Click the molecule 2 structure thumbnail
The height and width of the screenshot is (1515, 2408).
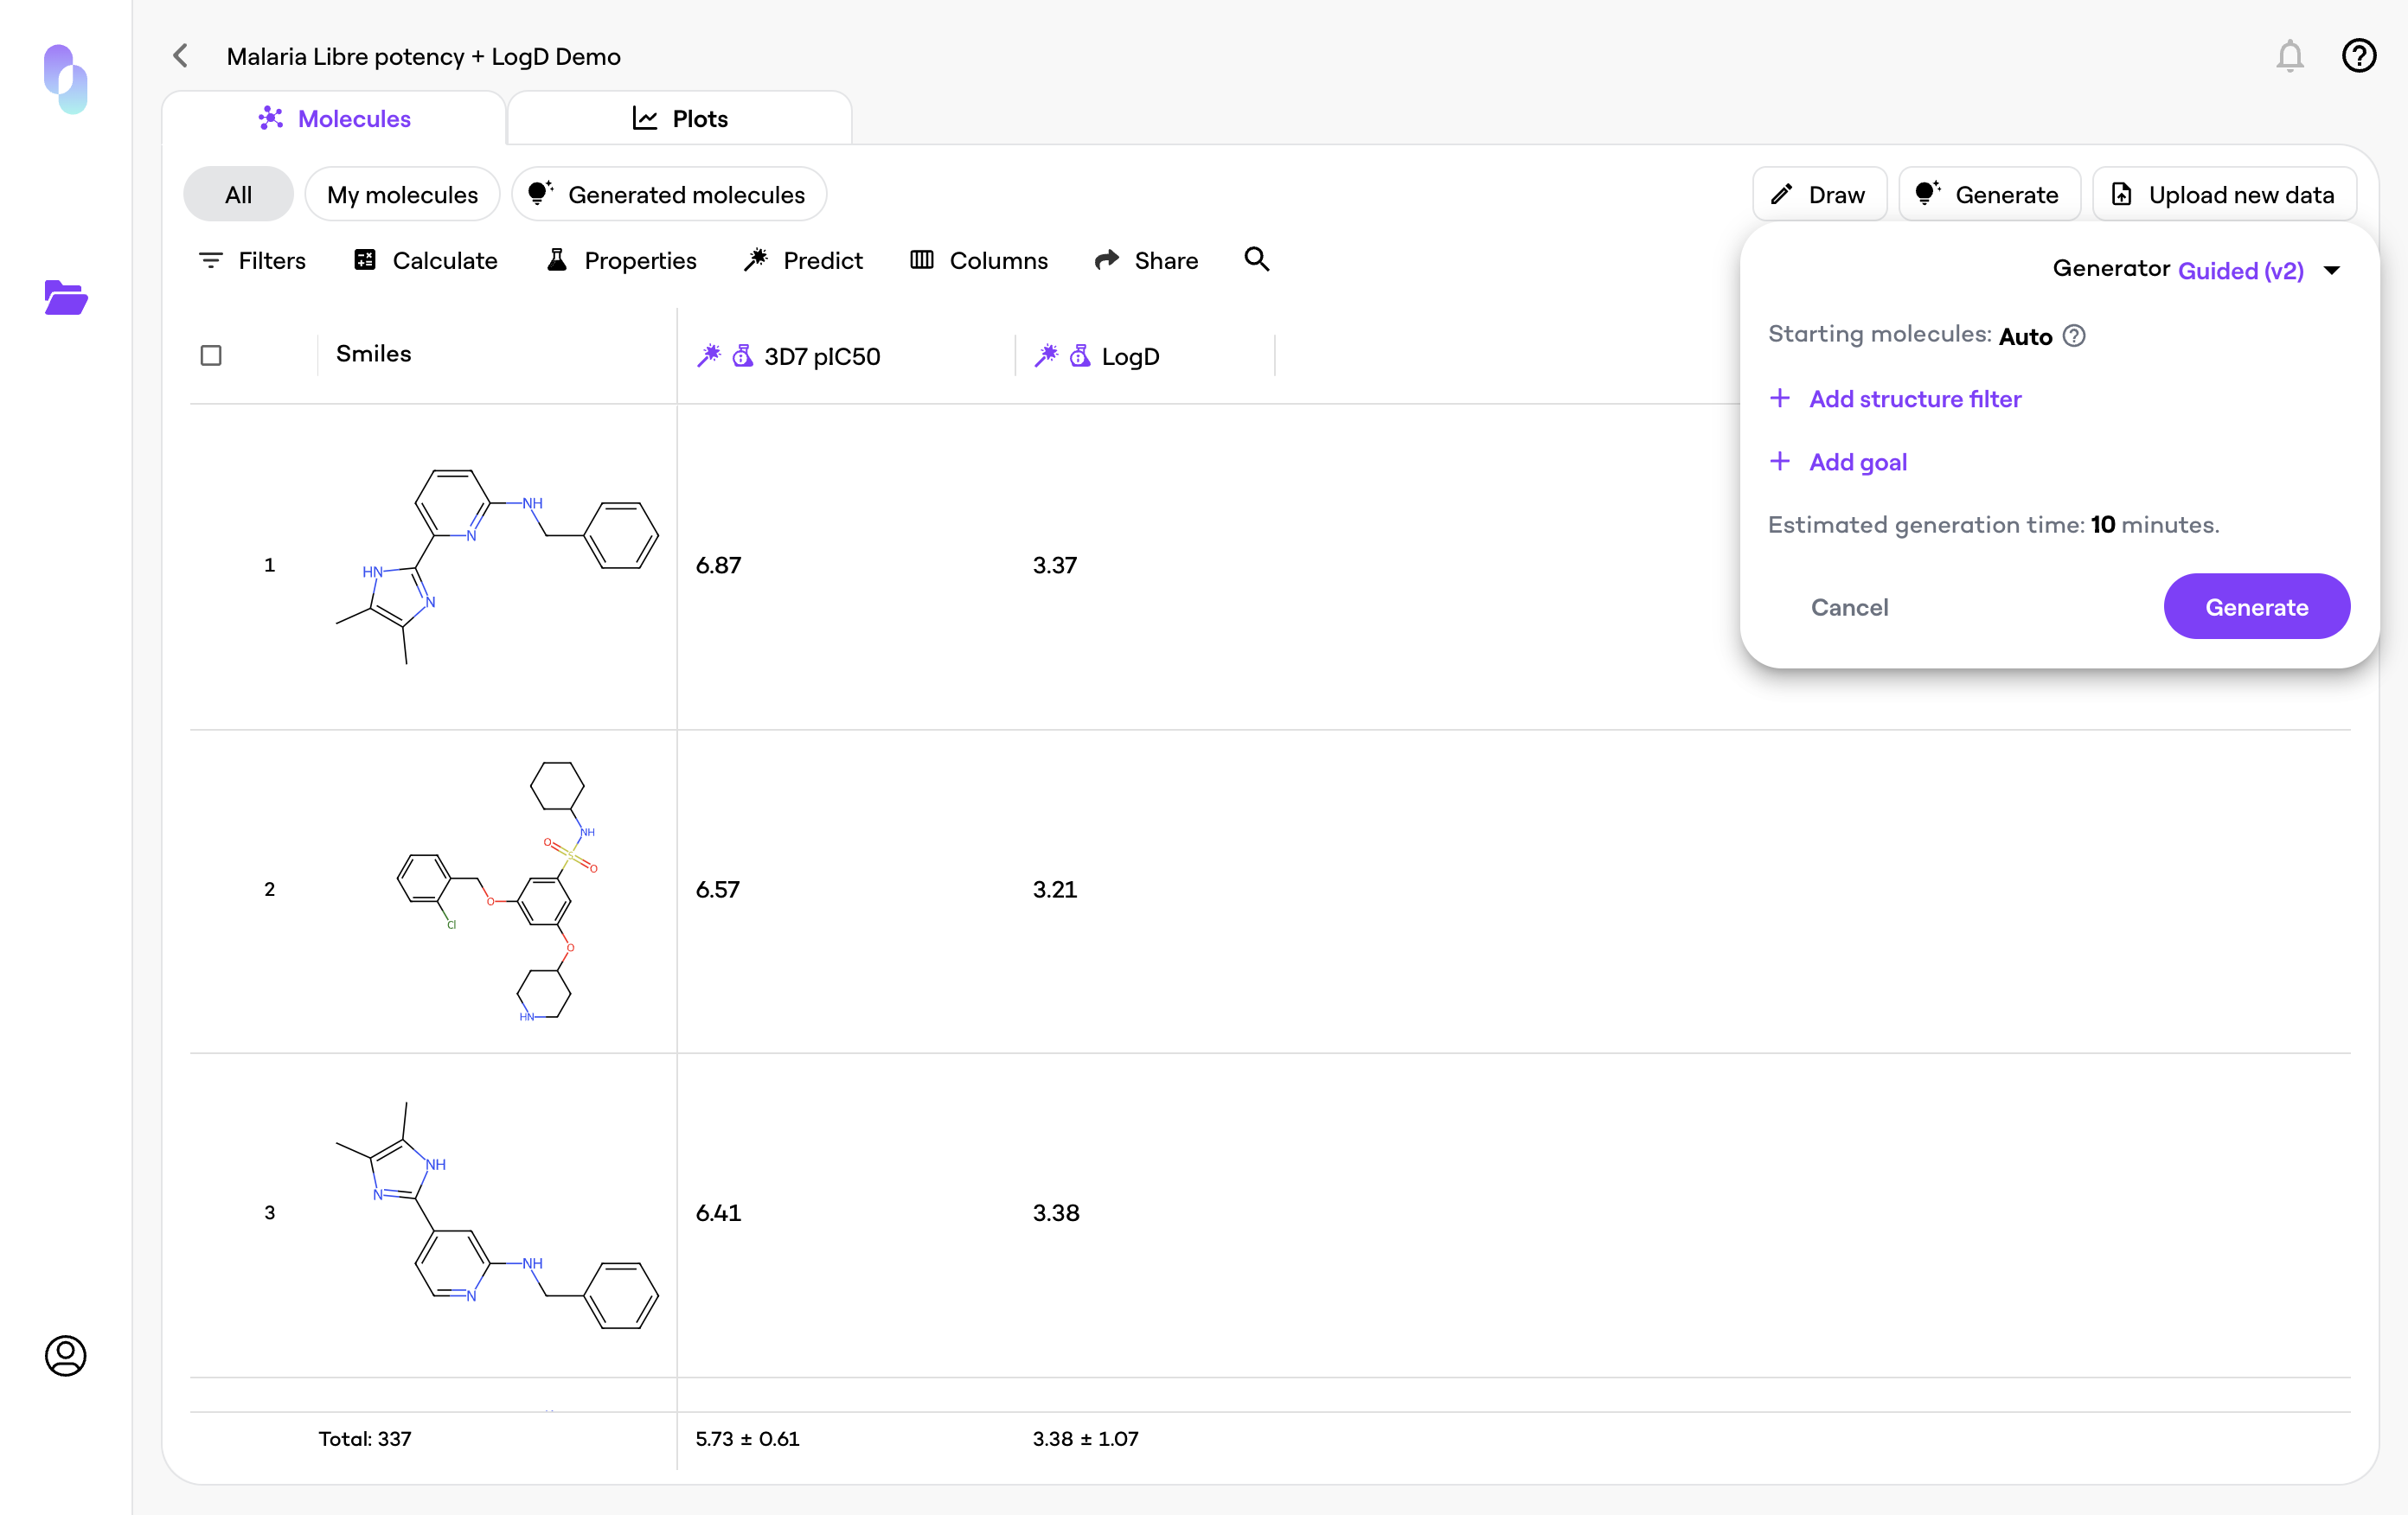pyautogui.click(x=497, y=890)
